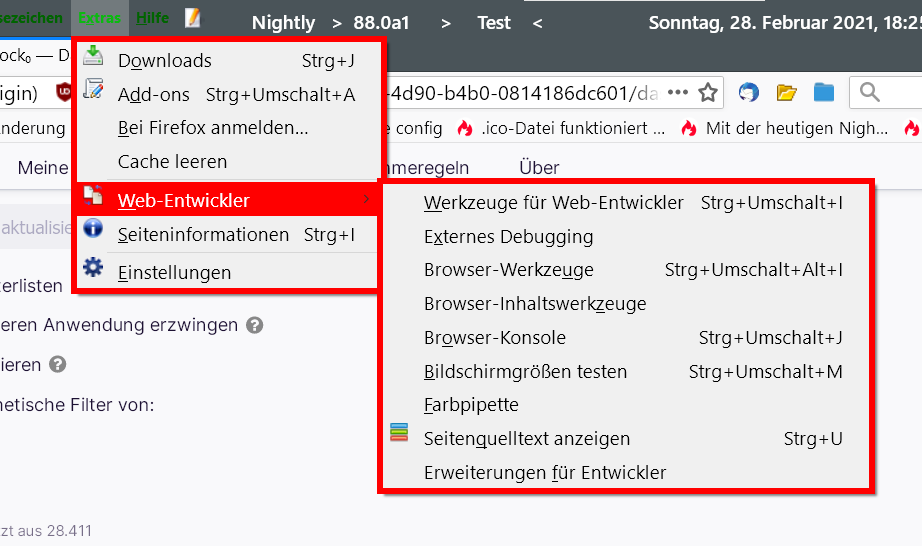Click the notepad icon beside Hilfe
922x546 pixels.
pos(193,18)
